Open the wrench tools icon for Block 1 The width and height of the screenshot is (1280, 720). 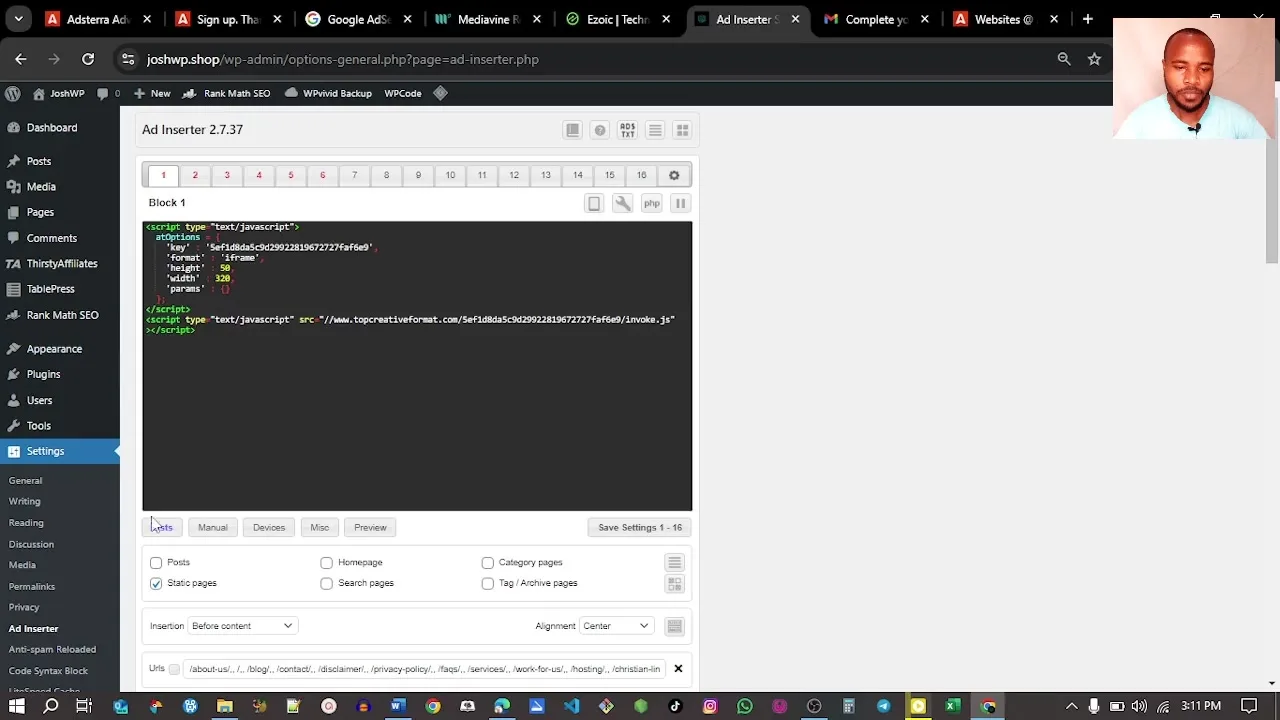[x=622, y=203]
